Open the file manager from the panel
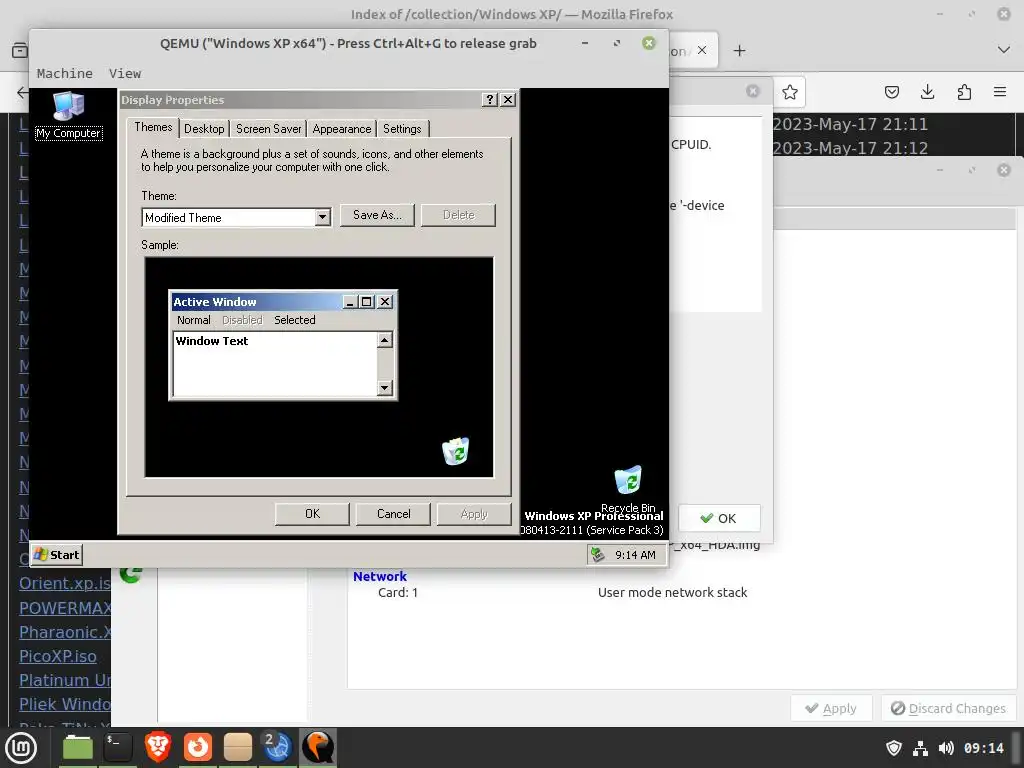This screenshot has width=1024, height=768. tap(78, 747)
